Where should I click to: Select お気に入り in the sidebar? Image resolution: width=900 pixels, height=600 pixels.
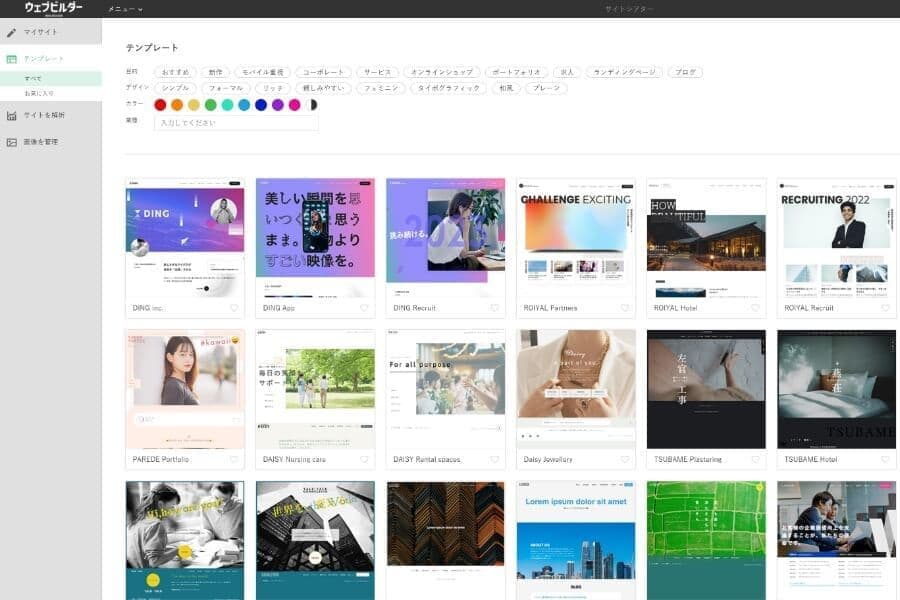39,93
